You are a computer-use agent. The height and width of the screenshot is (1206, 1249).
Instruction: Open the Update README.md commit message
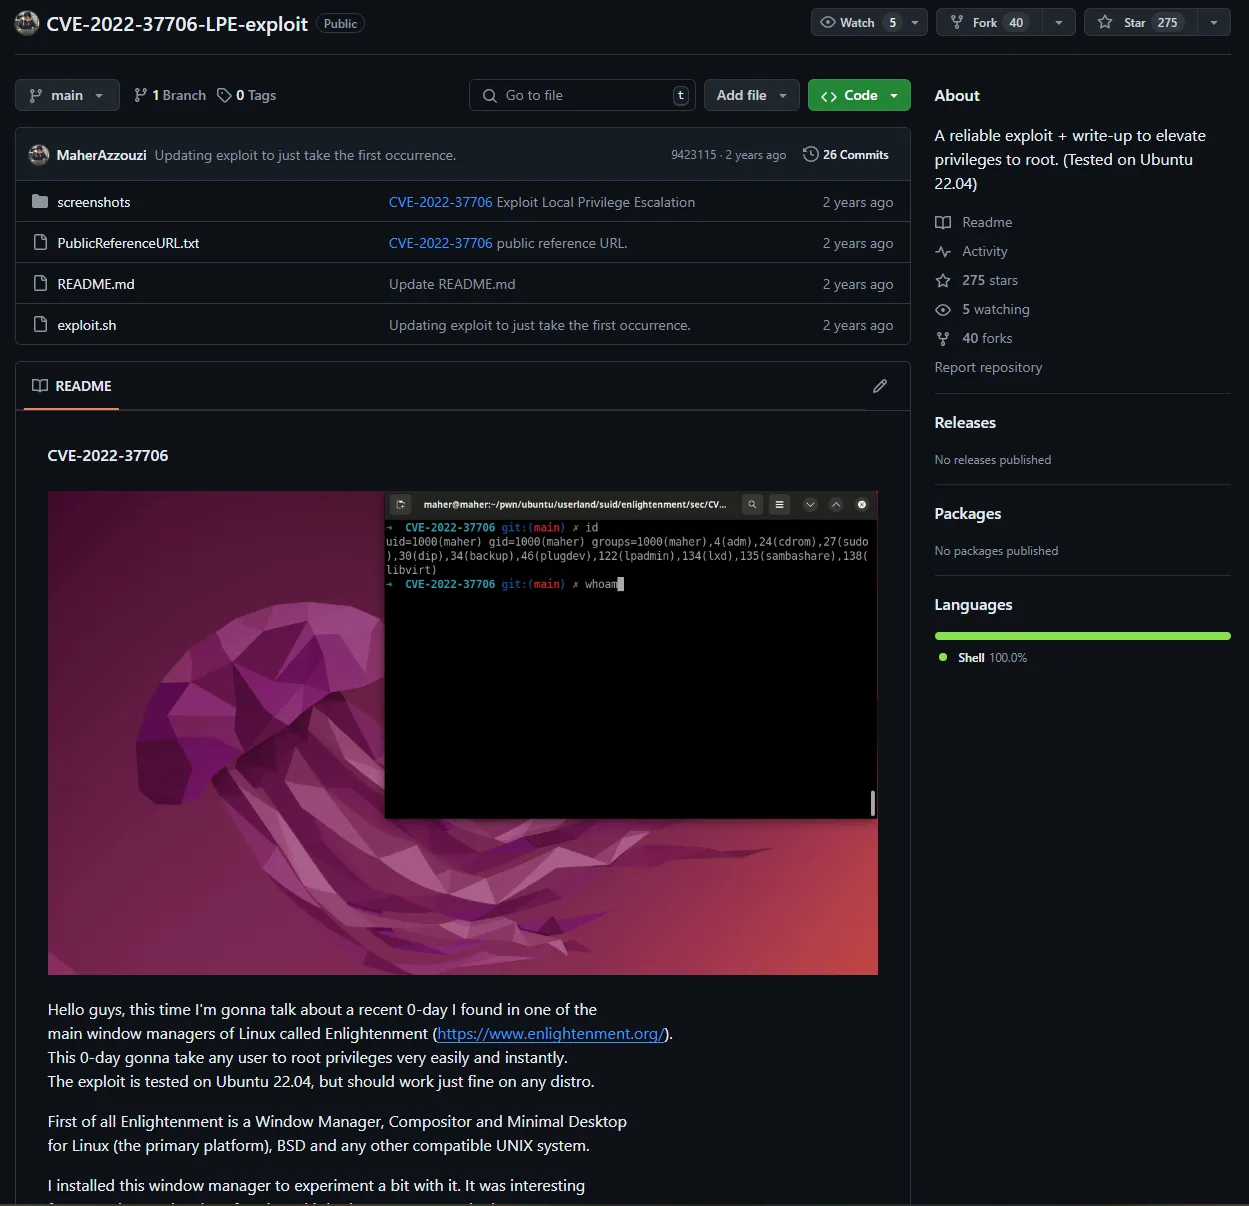tap(452, 284)
